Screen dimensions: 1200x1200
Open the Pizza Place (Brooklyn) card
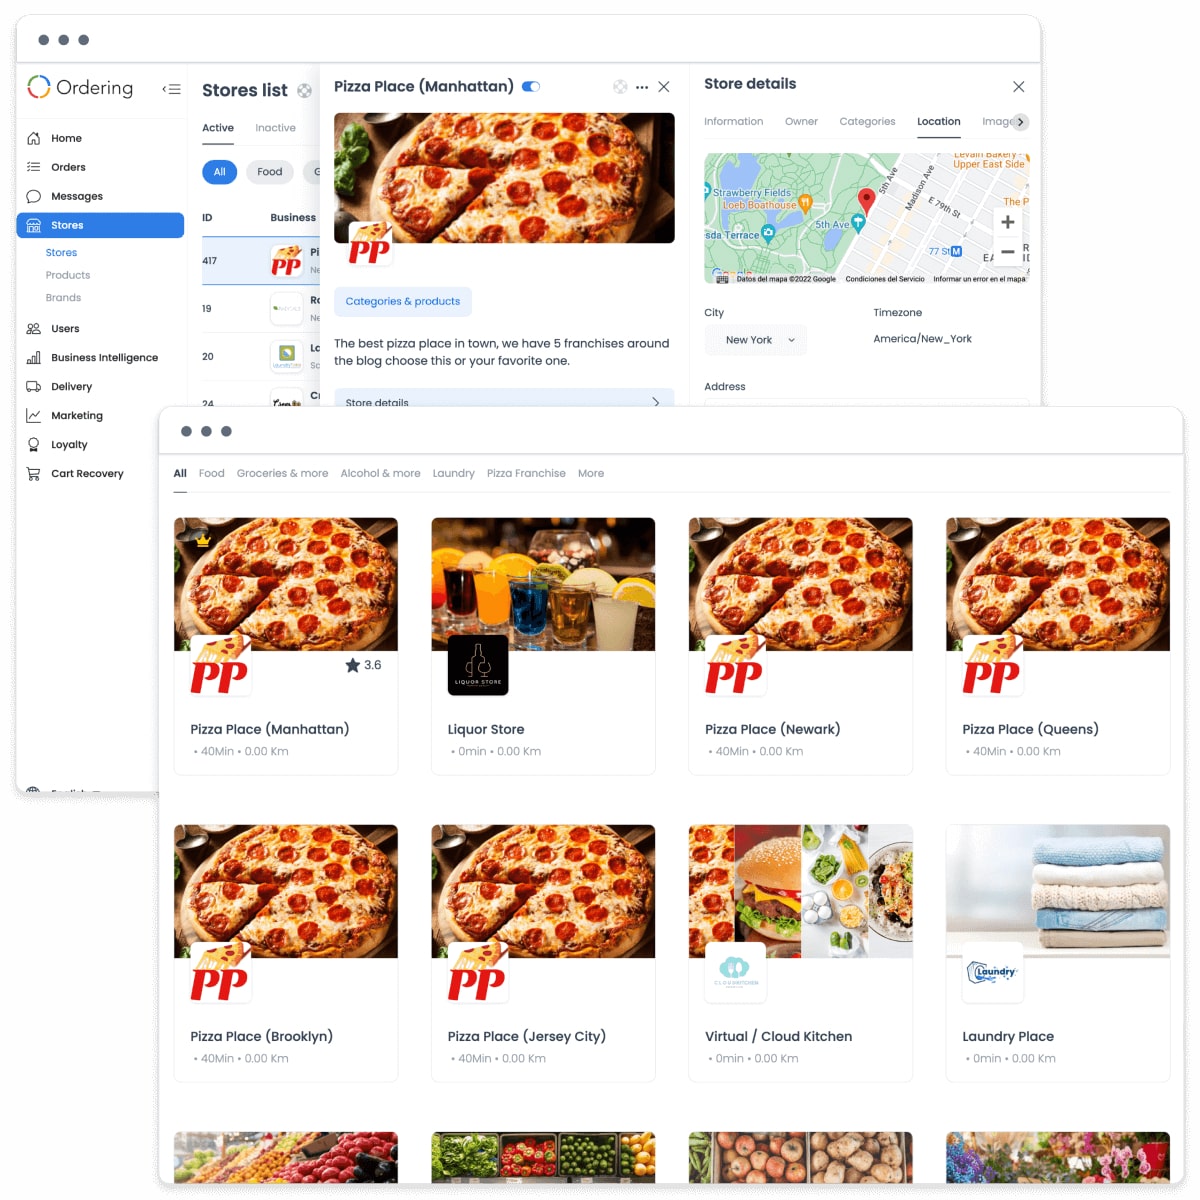286,953
